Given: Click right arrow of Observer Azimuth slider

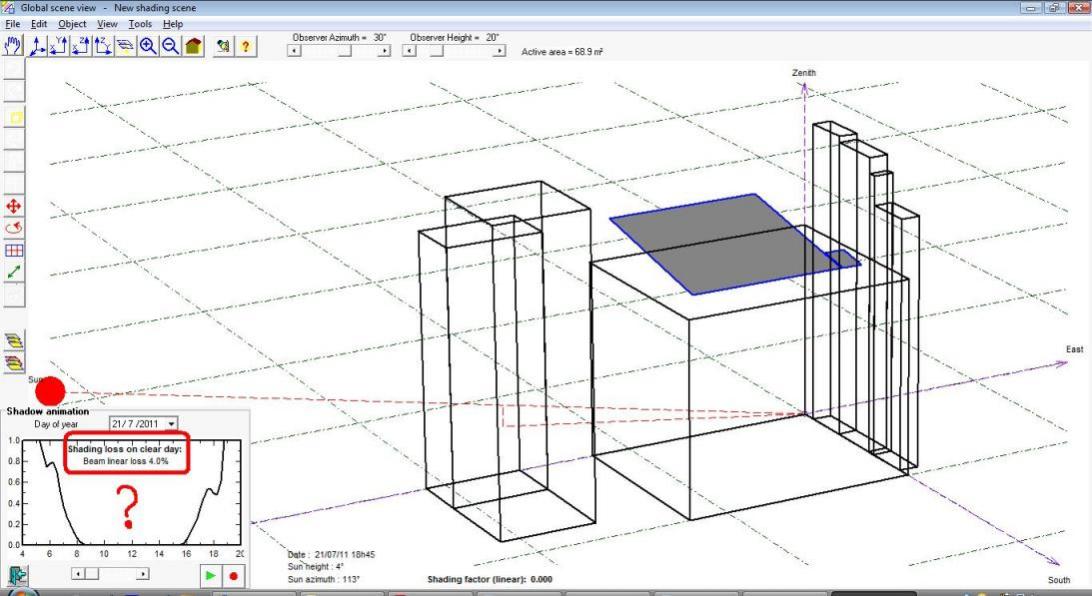Looking at the screenshot, I should click(385, 51).
